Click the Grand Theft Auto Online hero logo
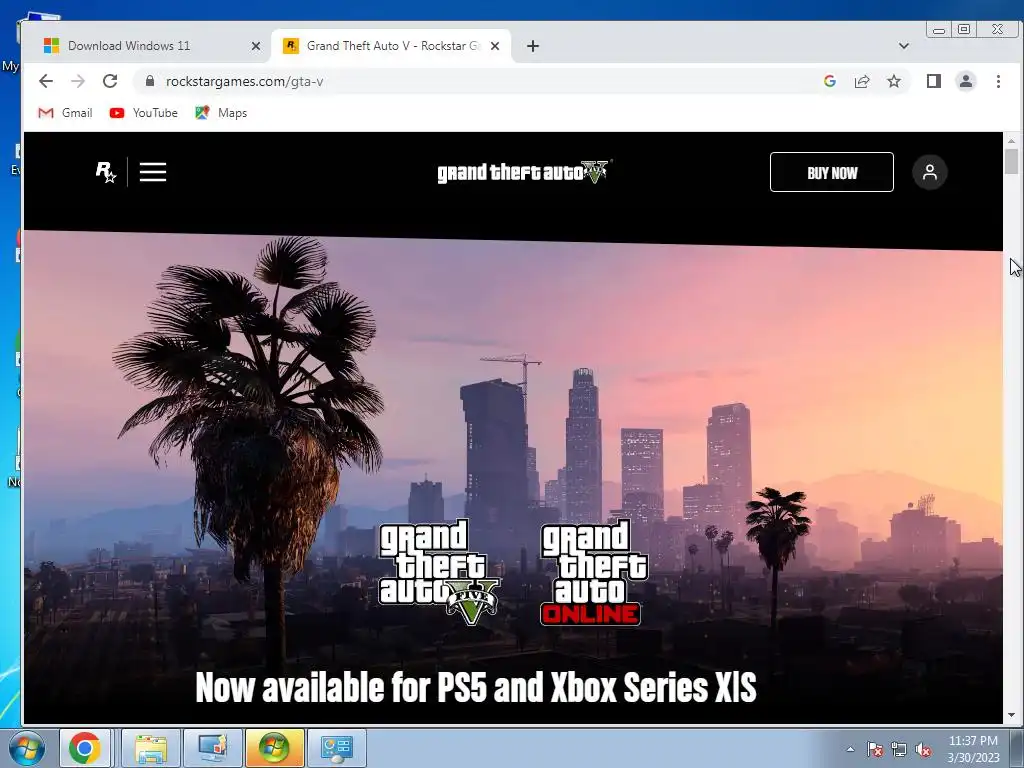The image size is (1024, 768). [x=594, y=573]
